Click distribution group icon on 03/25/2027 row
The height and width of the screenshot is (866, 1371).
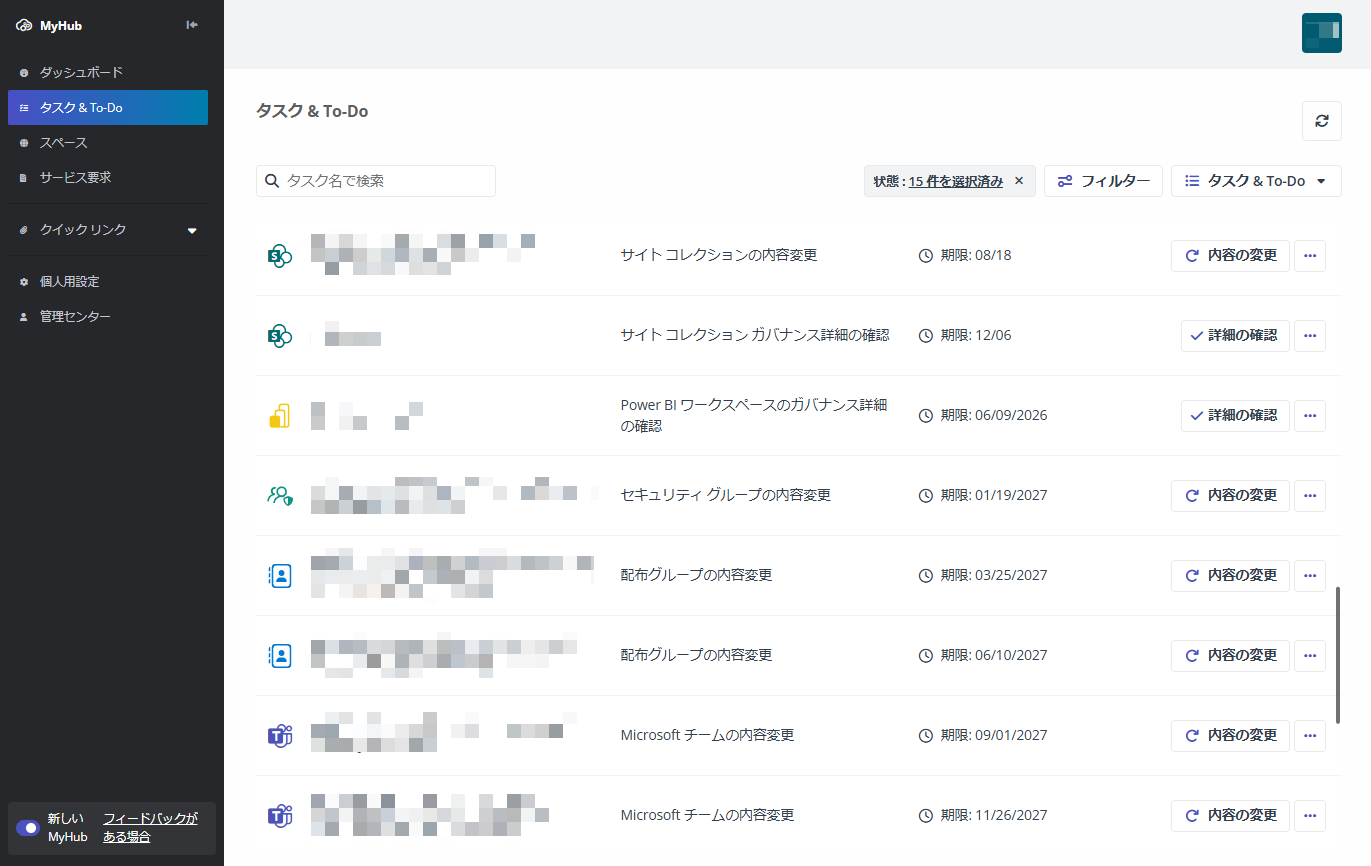point(279,576)
